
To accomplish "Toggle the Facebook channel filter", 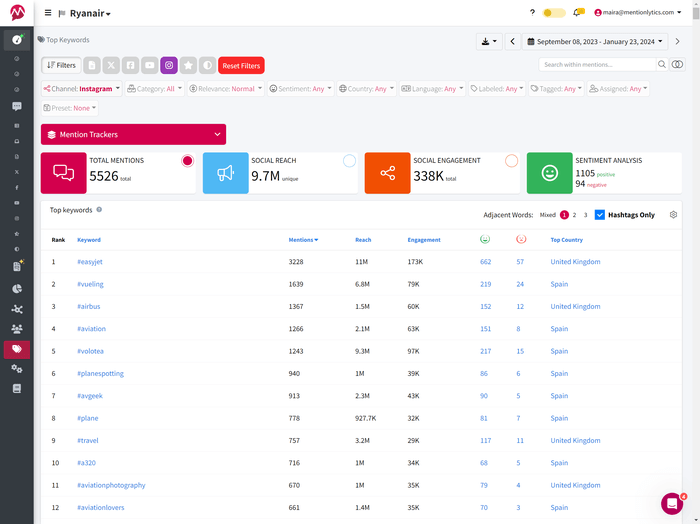I will pos(130,65).
